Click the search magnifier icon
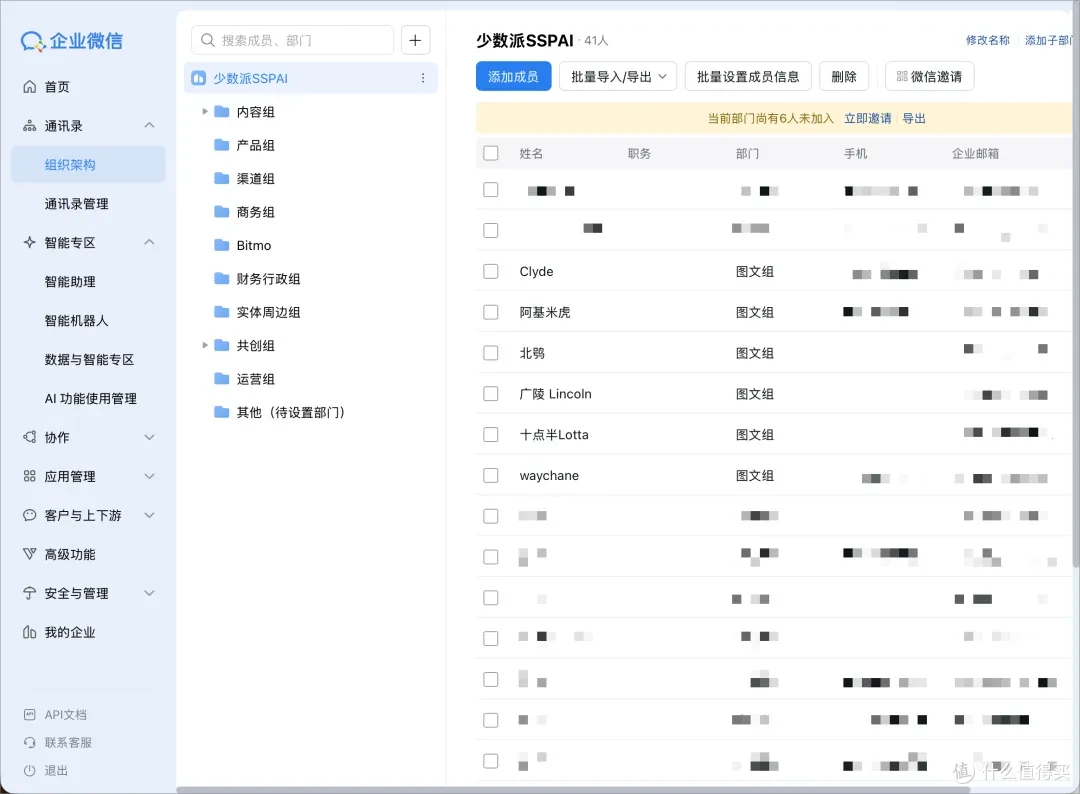Viewport: 1080px width, 794px height. click(x=207, y=41)
